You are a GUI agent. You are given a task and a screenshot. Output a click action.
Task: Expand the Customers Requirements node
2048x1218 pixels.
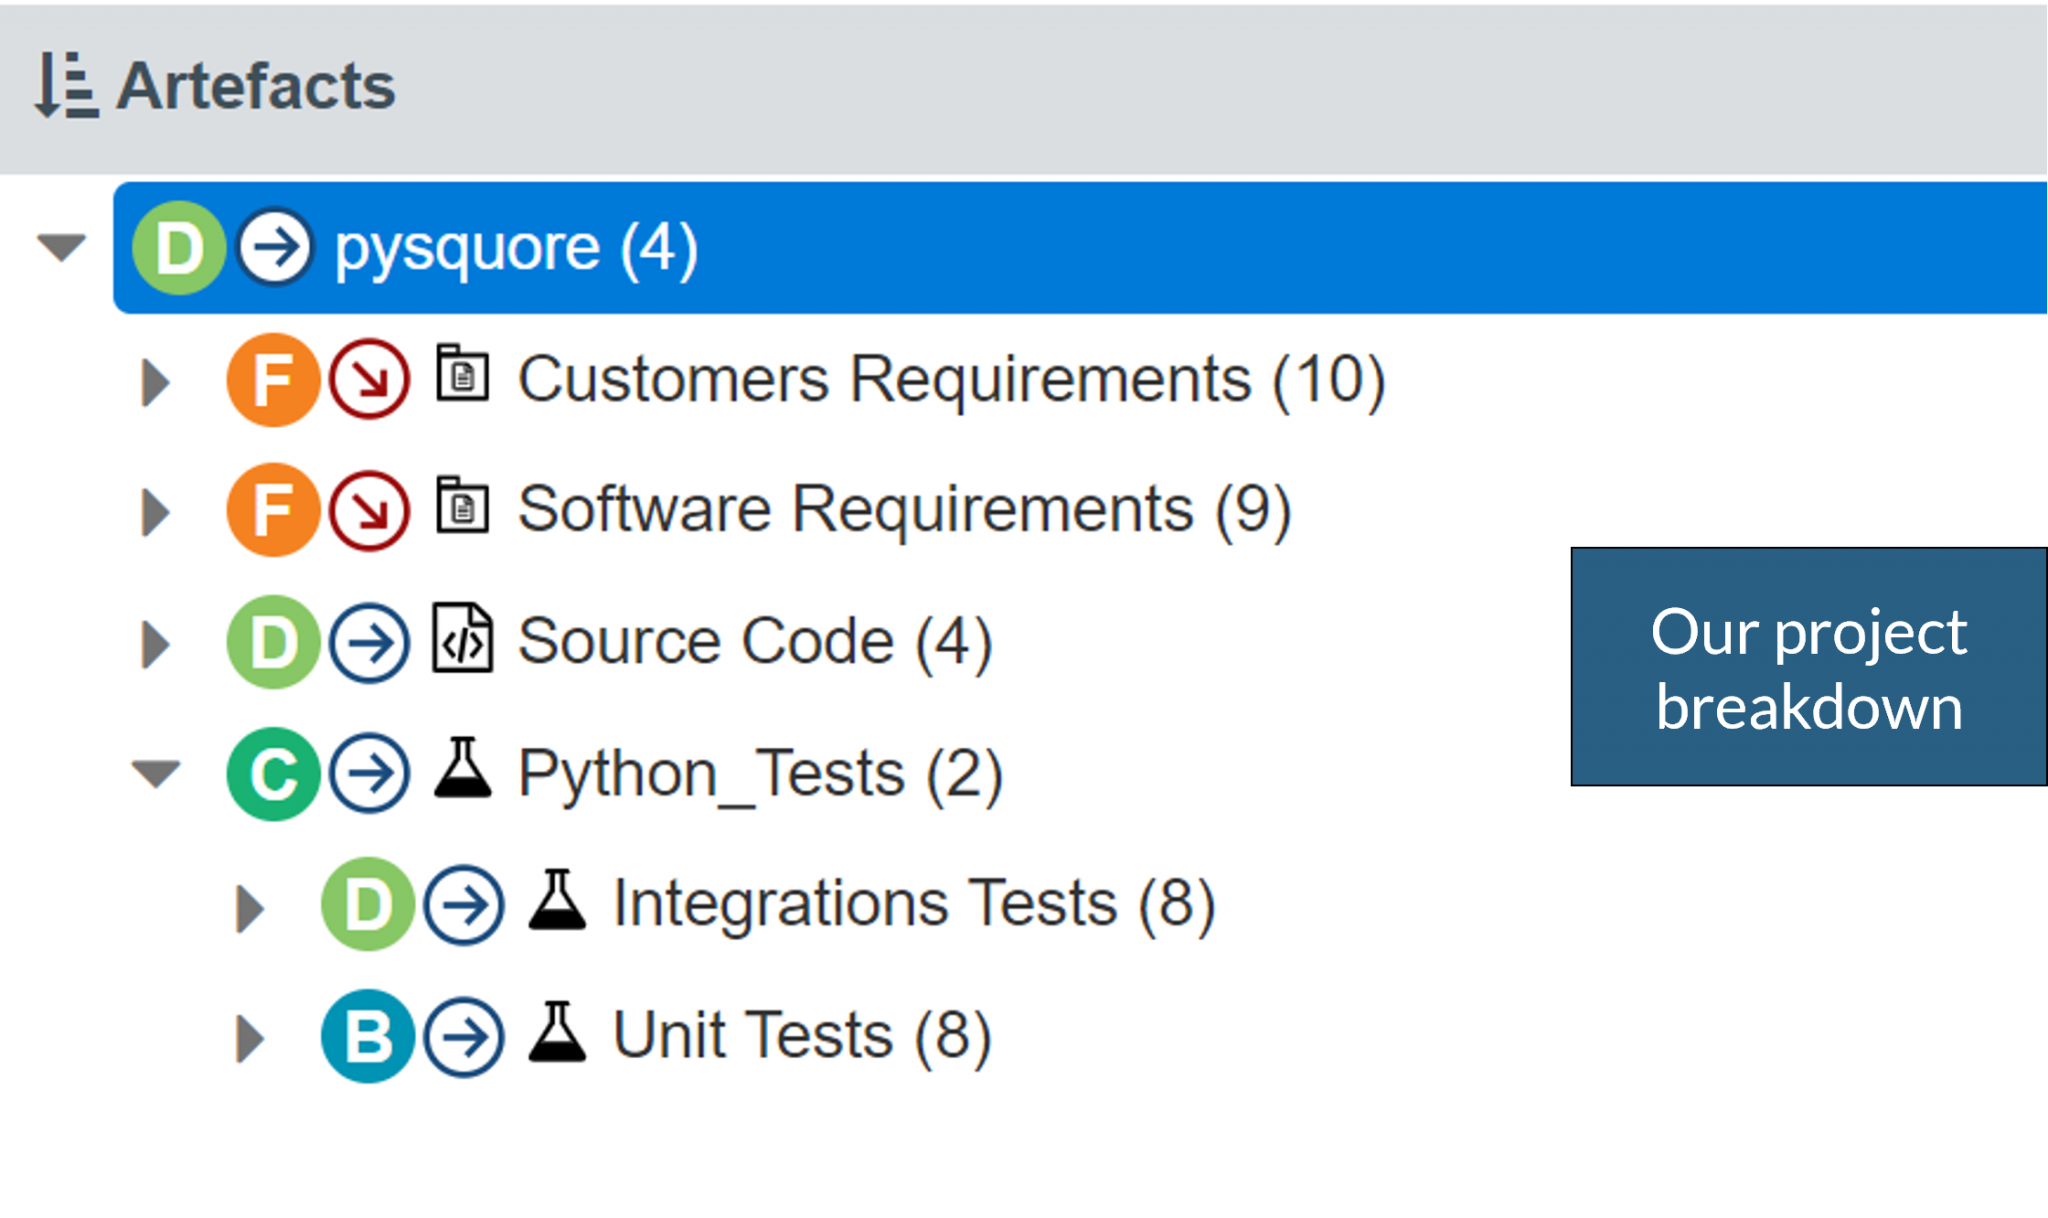[155, 381]
